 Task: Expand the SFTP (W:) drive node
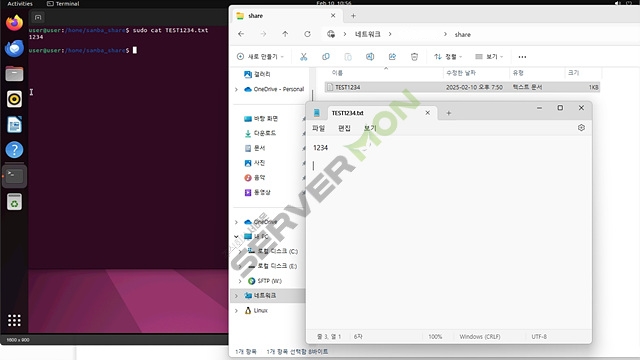pyautogui.click(x=240, y=281)
